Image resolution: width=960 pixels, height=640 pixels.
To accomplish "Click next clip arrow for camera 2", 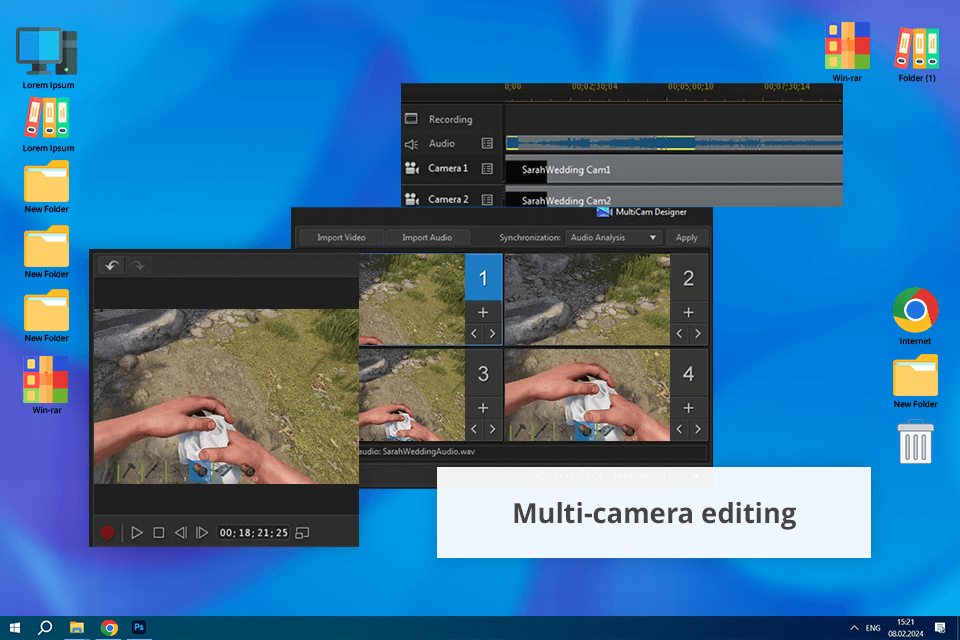I will (x=697, y=334).
